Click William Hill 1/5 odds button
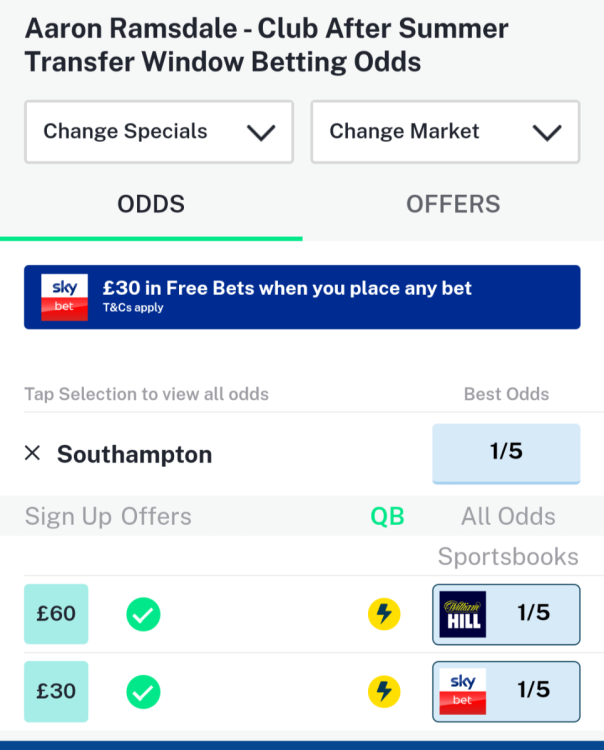604x750 pixels. tap(533, 614)
